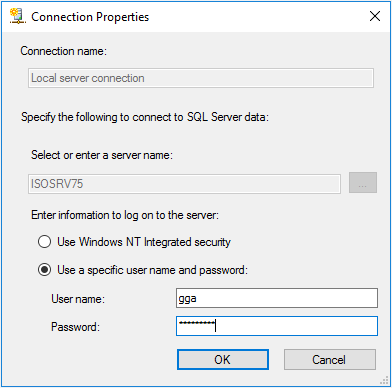Click the 'Use a specific user name and password:' label text
This screenshot has width=392, height=388.
[153, 270]
